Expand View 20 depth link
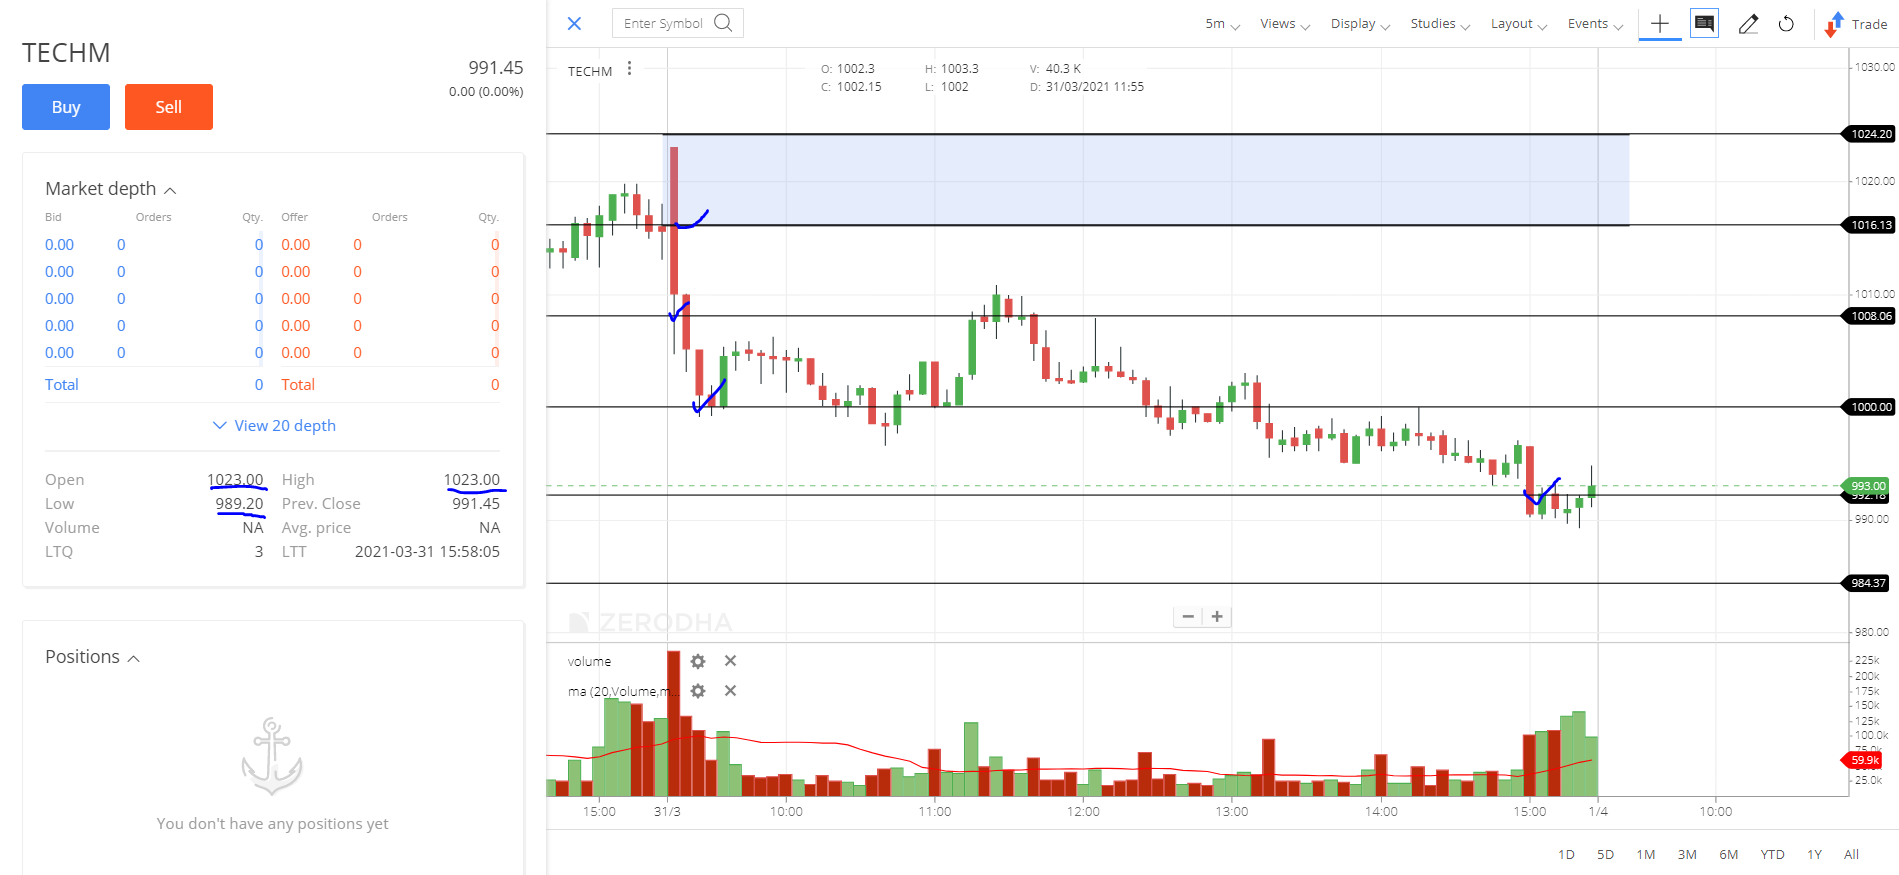The width and height of the screenshot is (1899, 875). [274, 426]
